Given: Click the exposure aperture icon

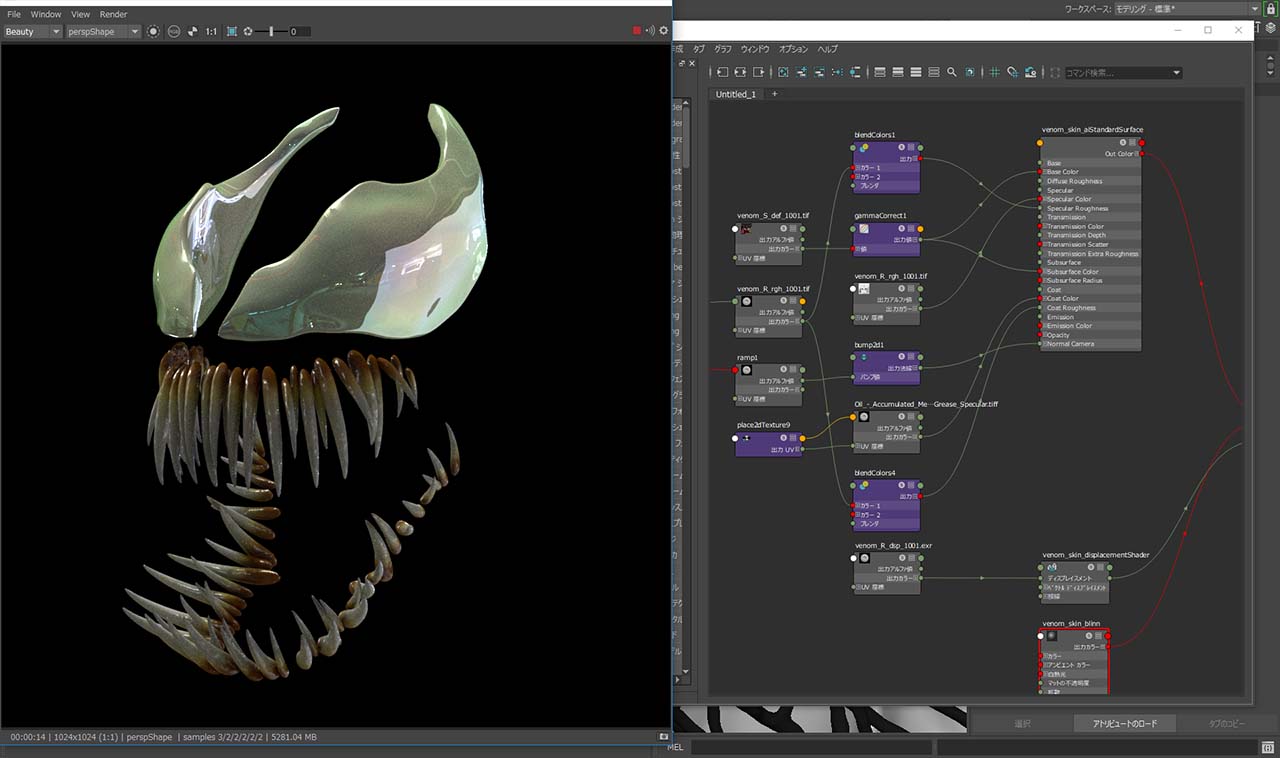Looking at the screenshot, I should (x=248, y=32).
